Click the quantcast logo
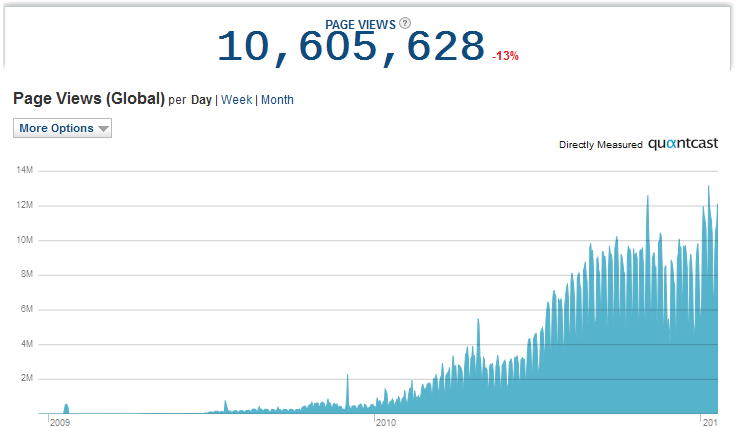Viewport: 737px width, 428px height. (683, 143)
